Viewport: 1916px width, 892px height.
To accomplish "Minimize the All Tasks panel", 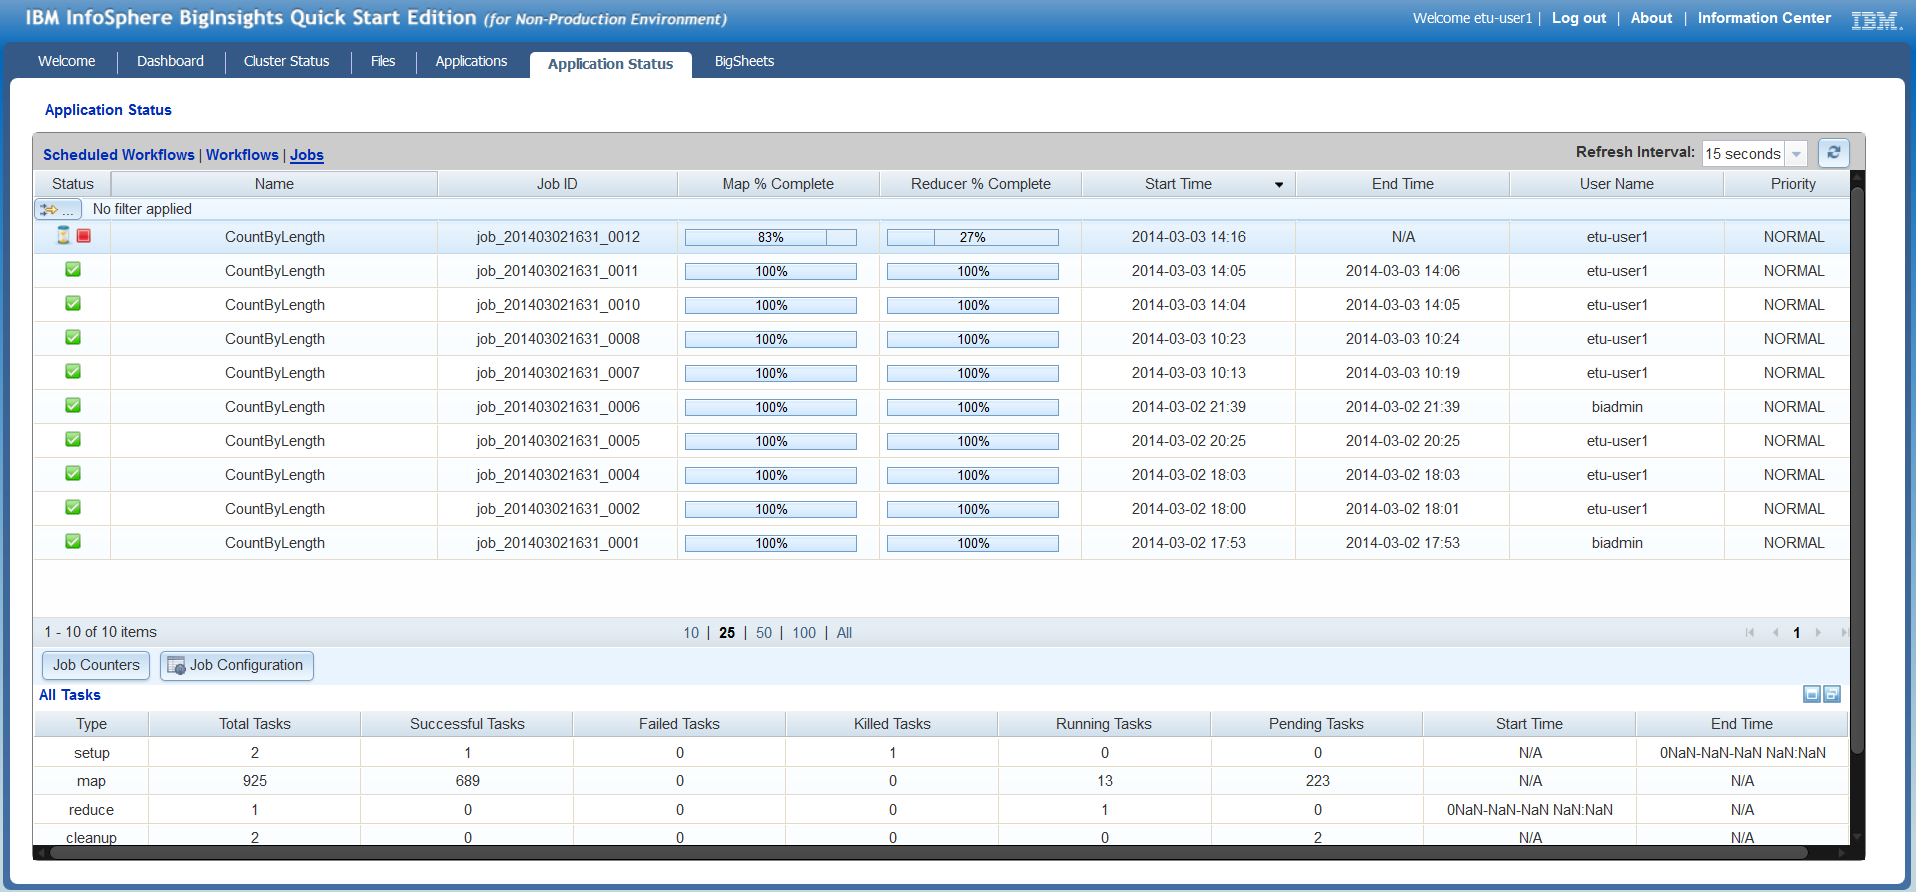I will pyautogui.click(x=1812, y=694).
